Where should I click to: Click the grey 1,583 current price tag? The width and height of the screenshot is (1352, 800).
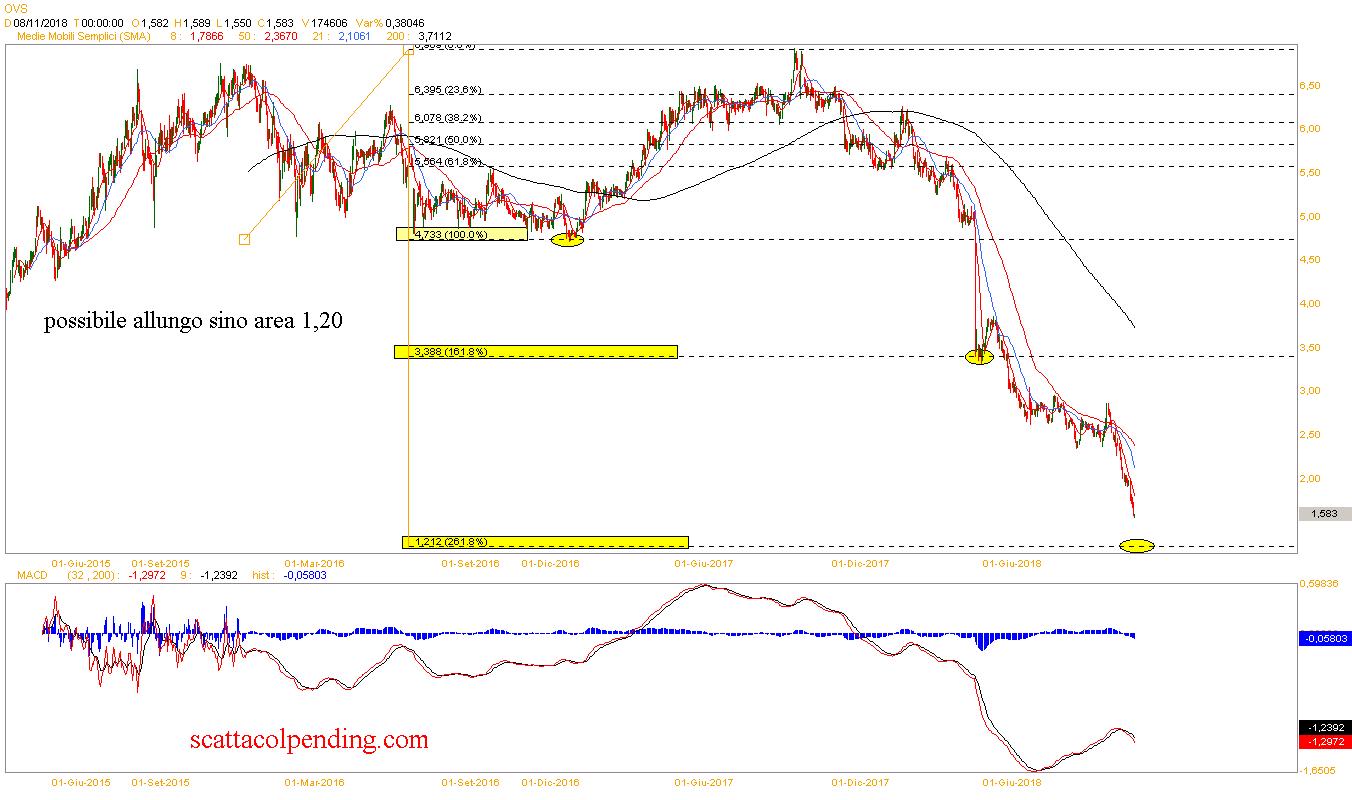1324,514
